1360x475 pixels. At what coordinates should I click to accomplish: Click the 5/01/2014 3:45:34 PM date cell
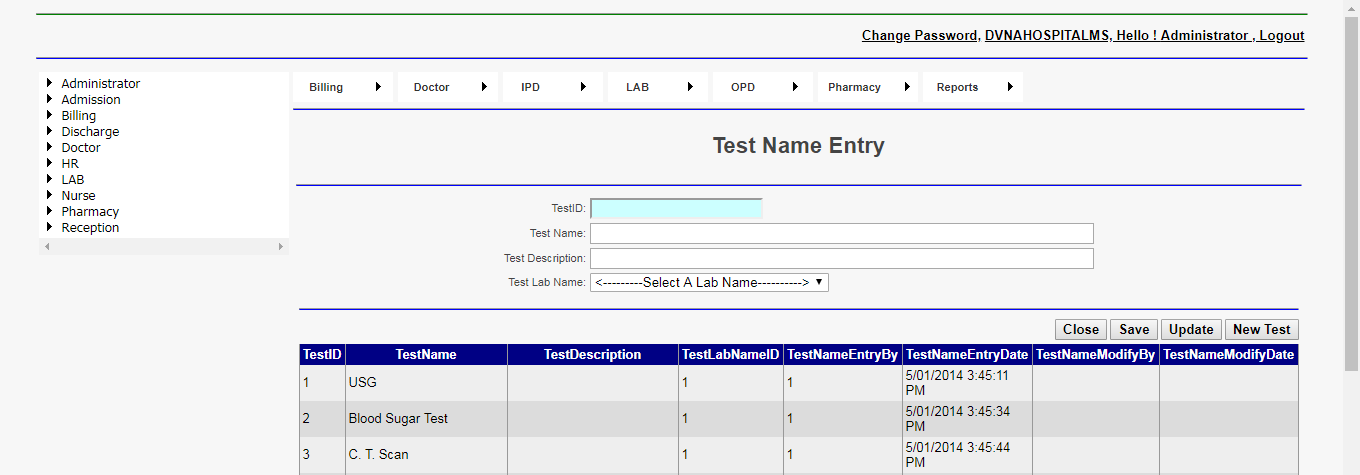pyautogui.click(x=967, y=419)
